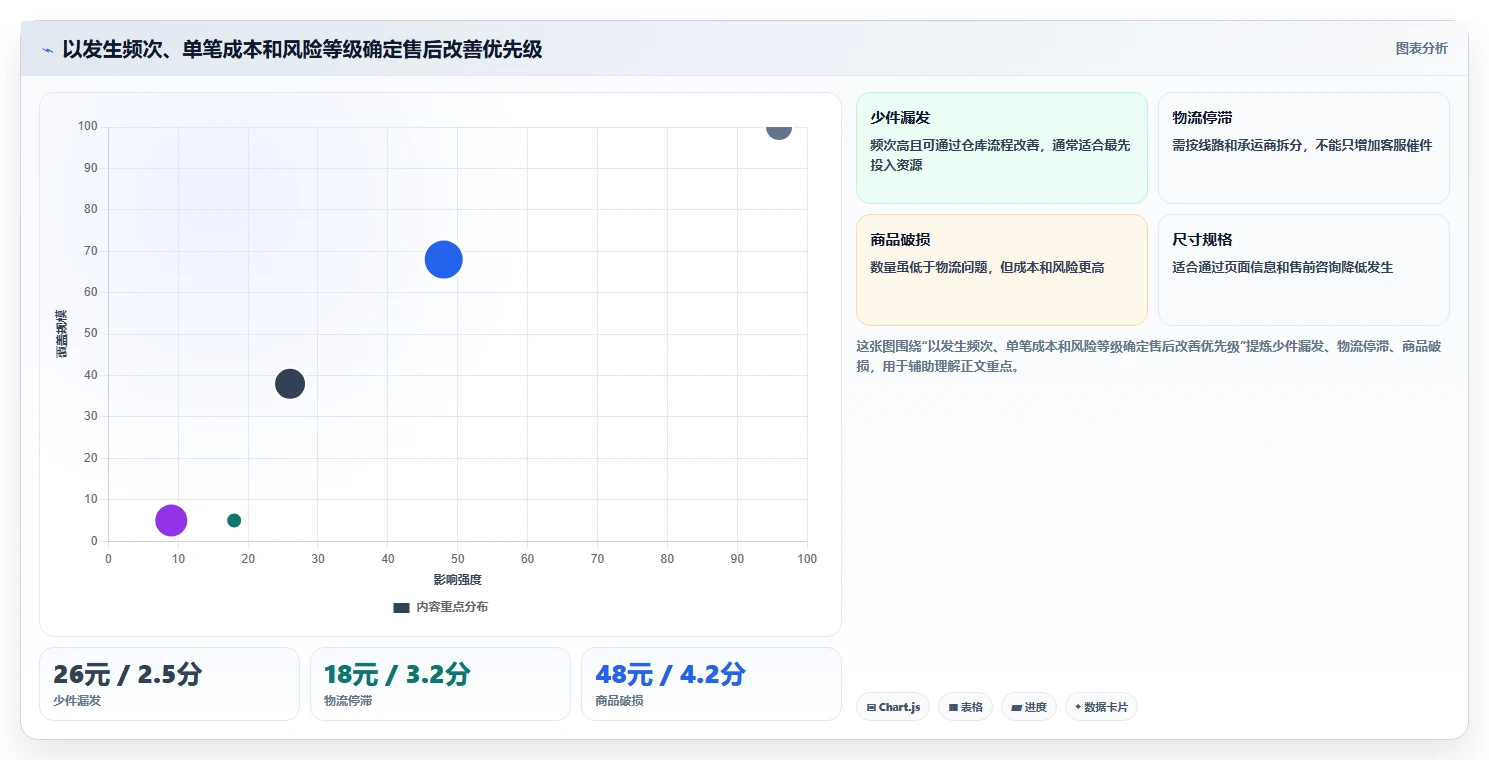Screen dimensions: 1489x760
Task: Open the 尺寸规格 description card
Action: [1303, 270]
